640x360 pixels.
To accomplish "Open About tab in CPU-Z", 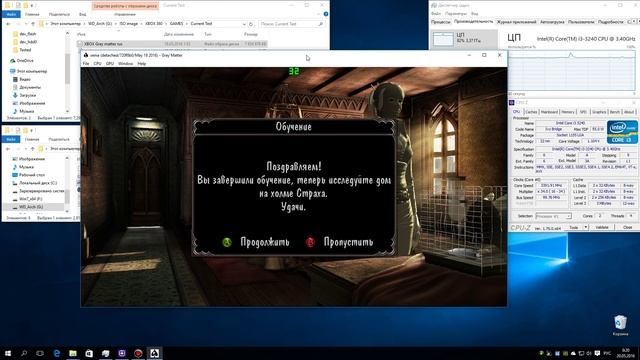I will (x=629, y=112).
